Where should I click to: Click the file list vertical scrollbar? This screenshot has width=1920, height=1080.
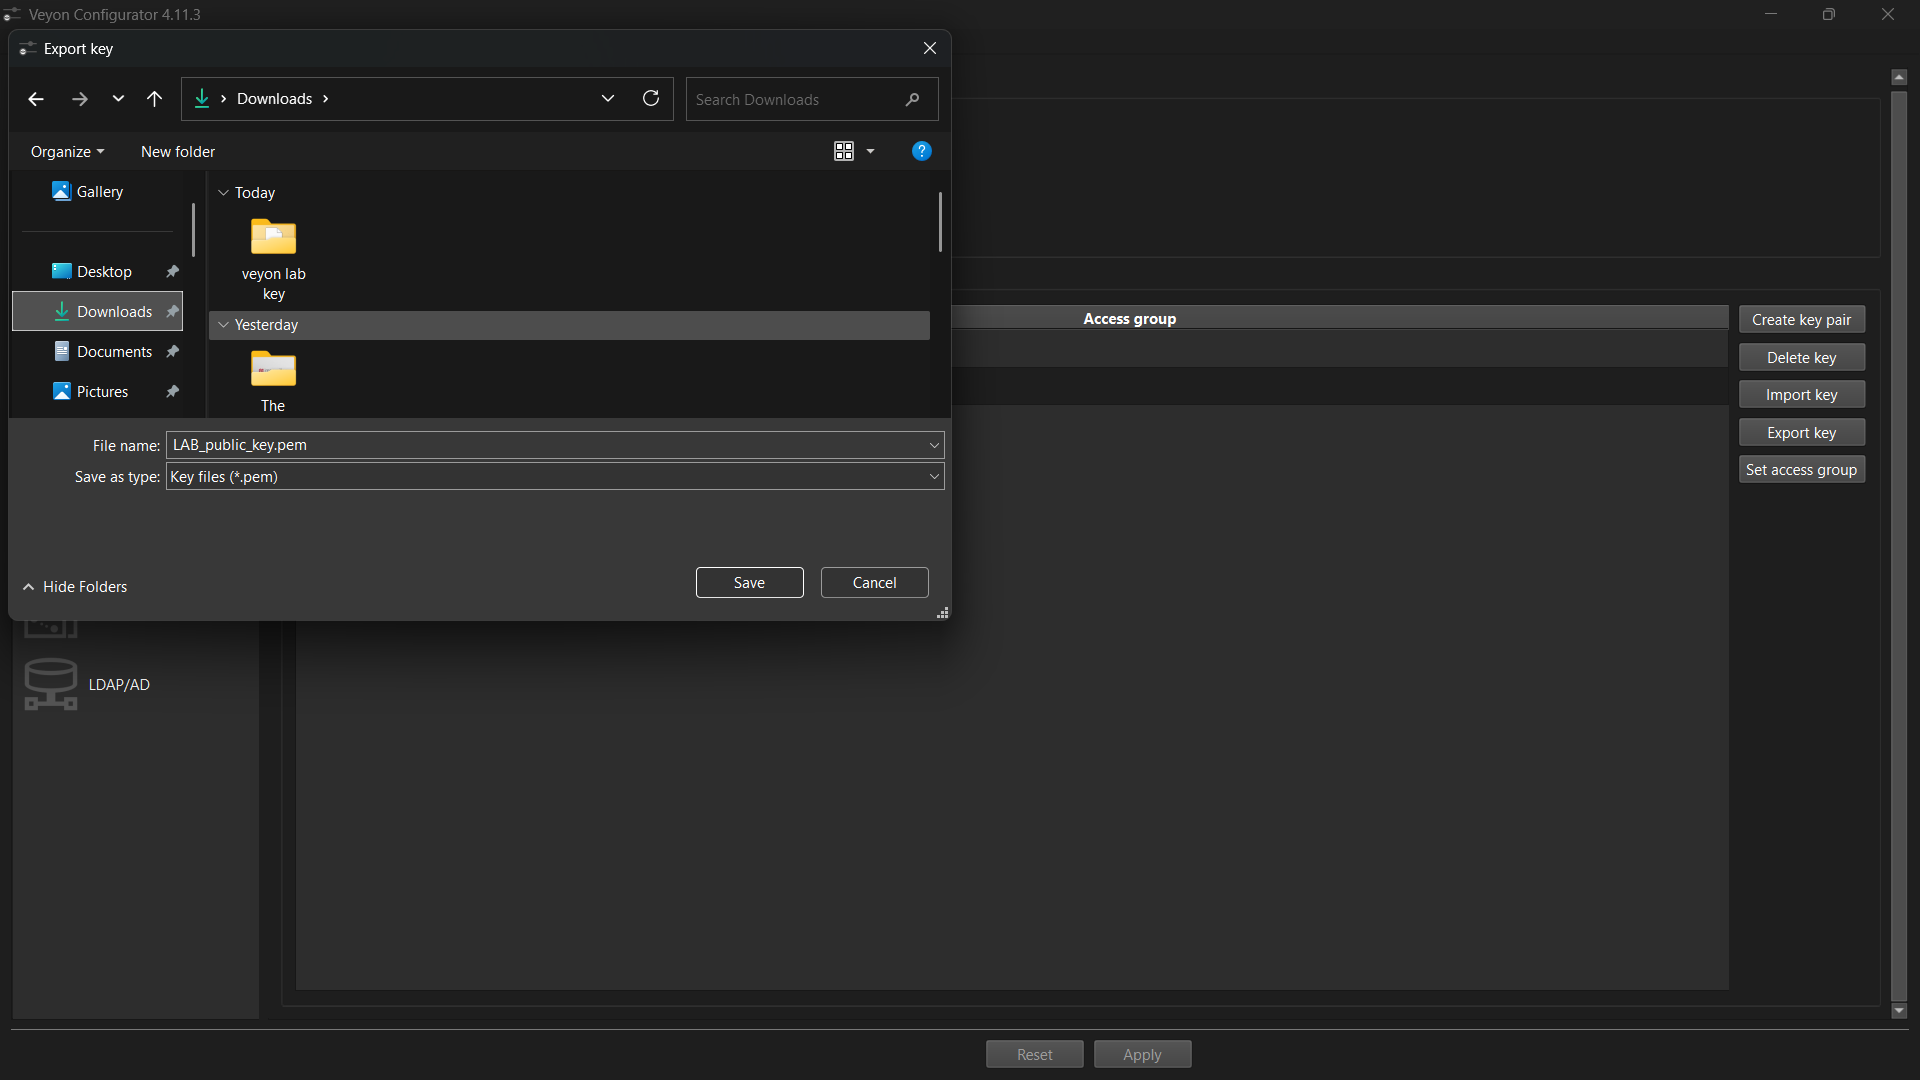(x=940, y=222)
